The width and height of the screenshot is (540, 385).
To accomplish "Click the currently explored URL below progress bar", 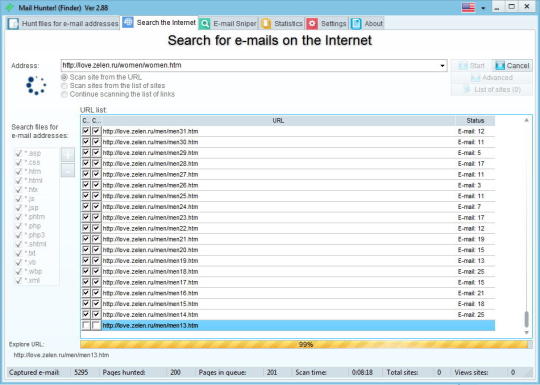I will pos(61,355).
